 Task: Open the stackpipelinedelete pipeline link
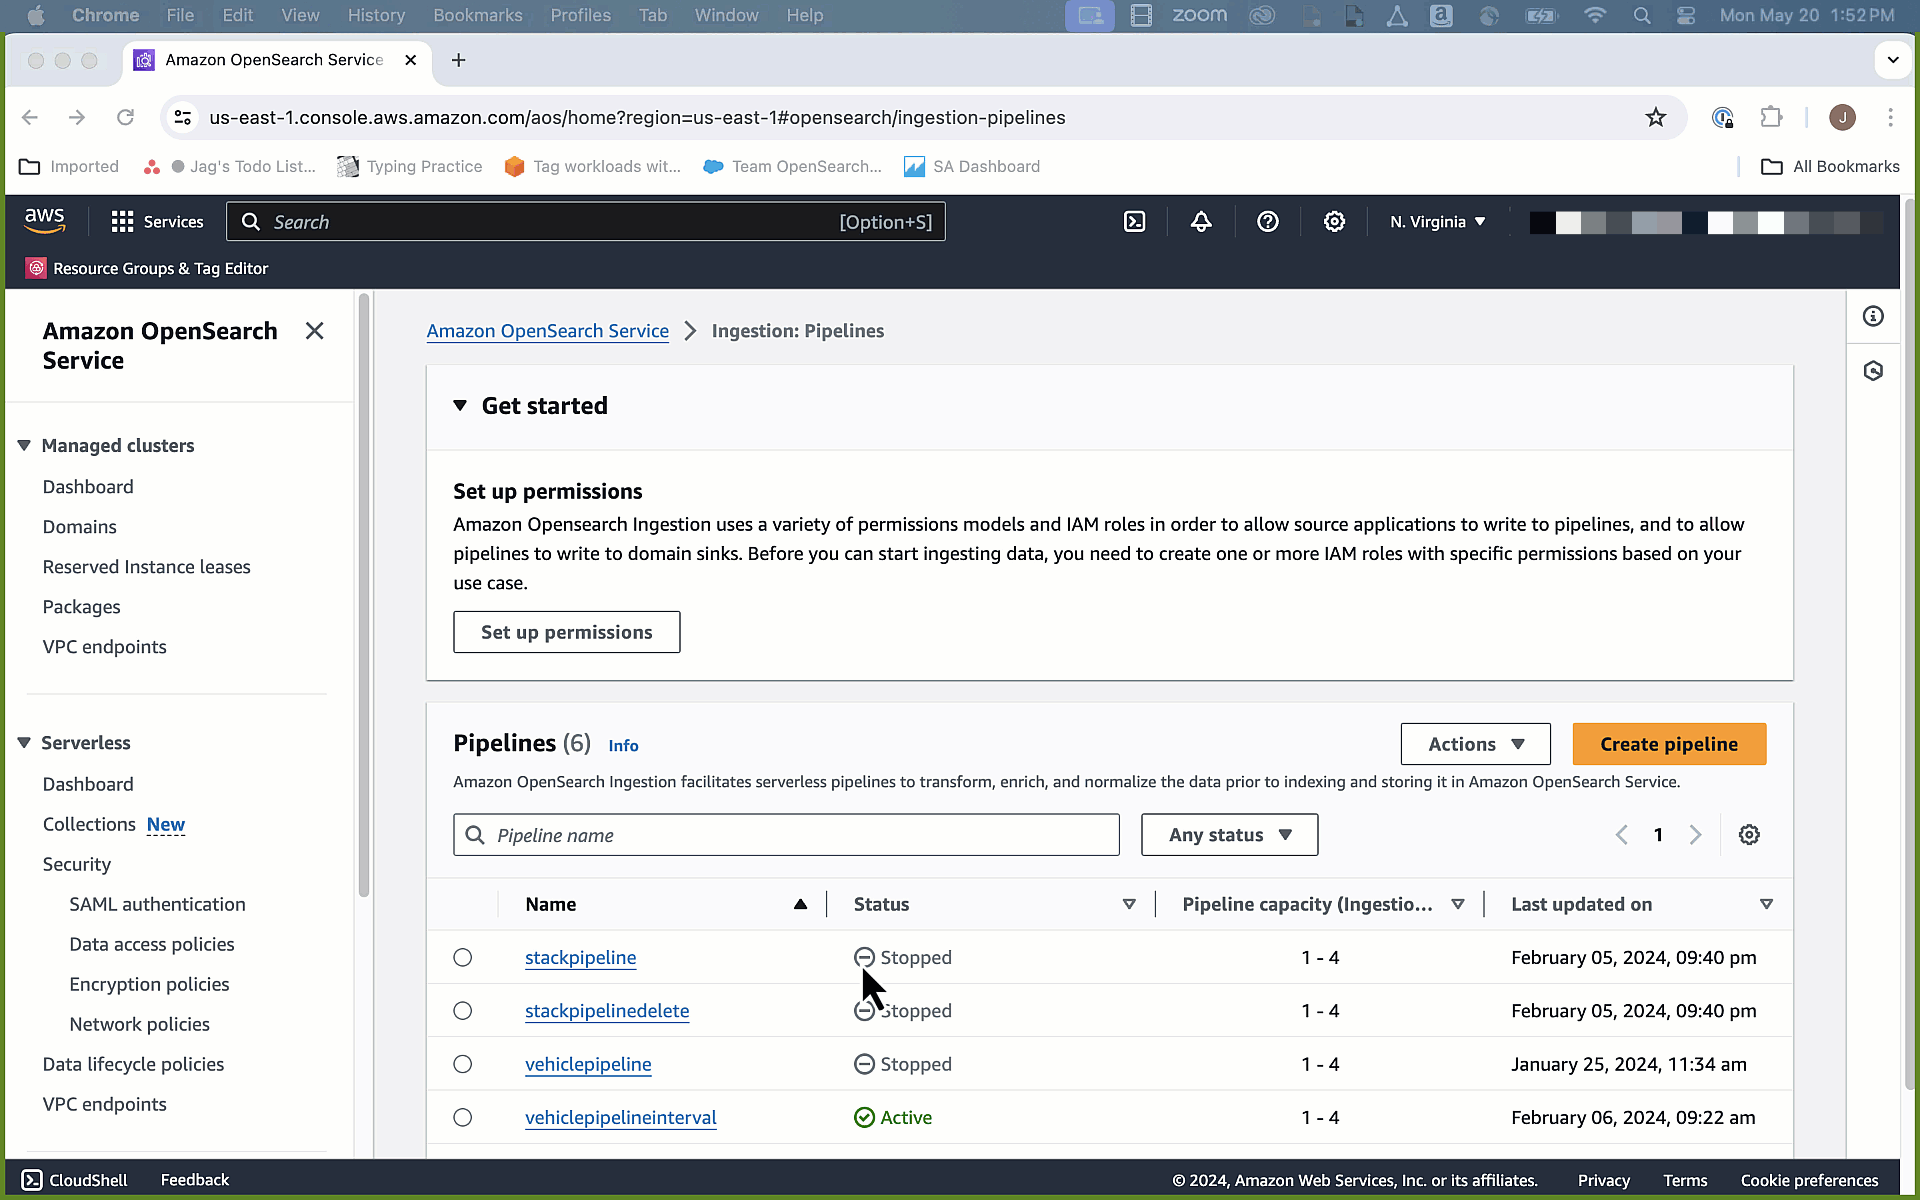tap(607, 1011)
